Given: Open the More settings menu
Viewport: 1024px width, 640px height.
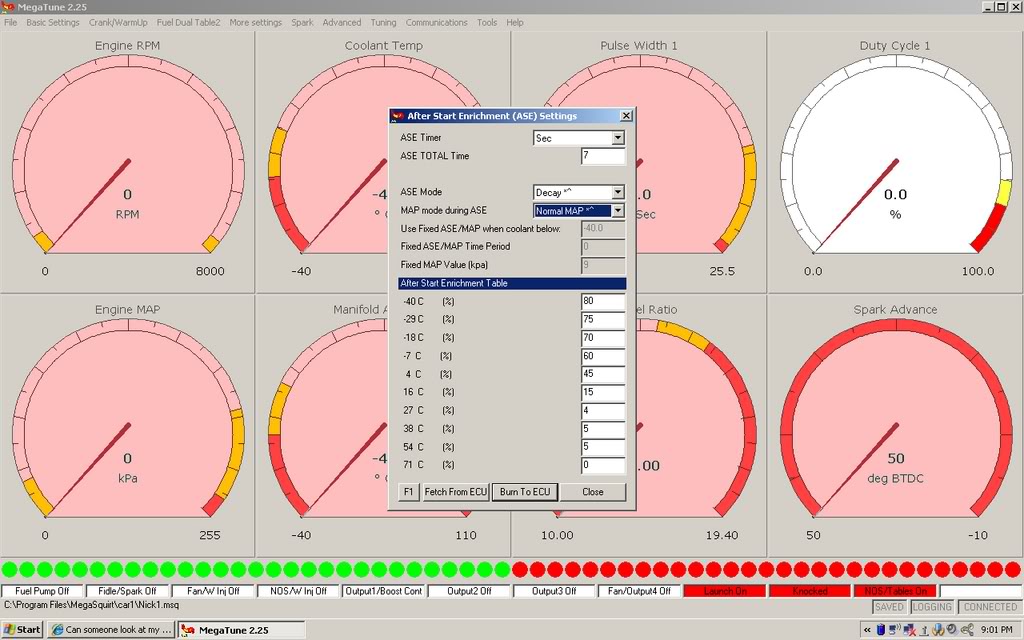Looking at the screenshot, I should click(255, 22).
